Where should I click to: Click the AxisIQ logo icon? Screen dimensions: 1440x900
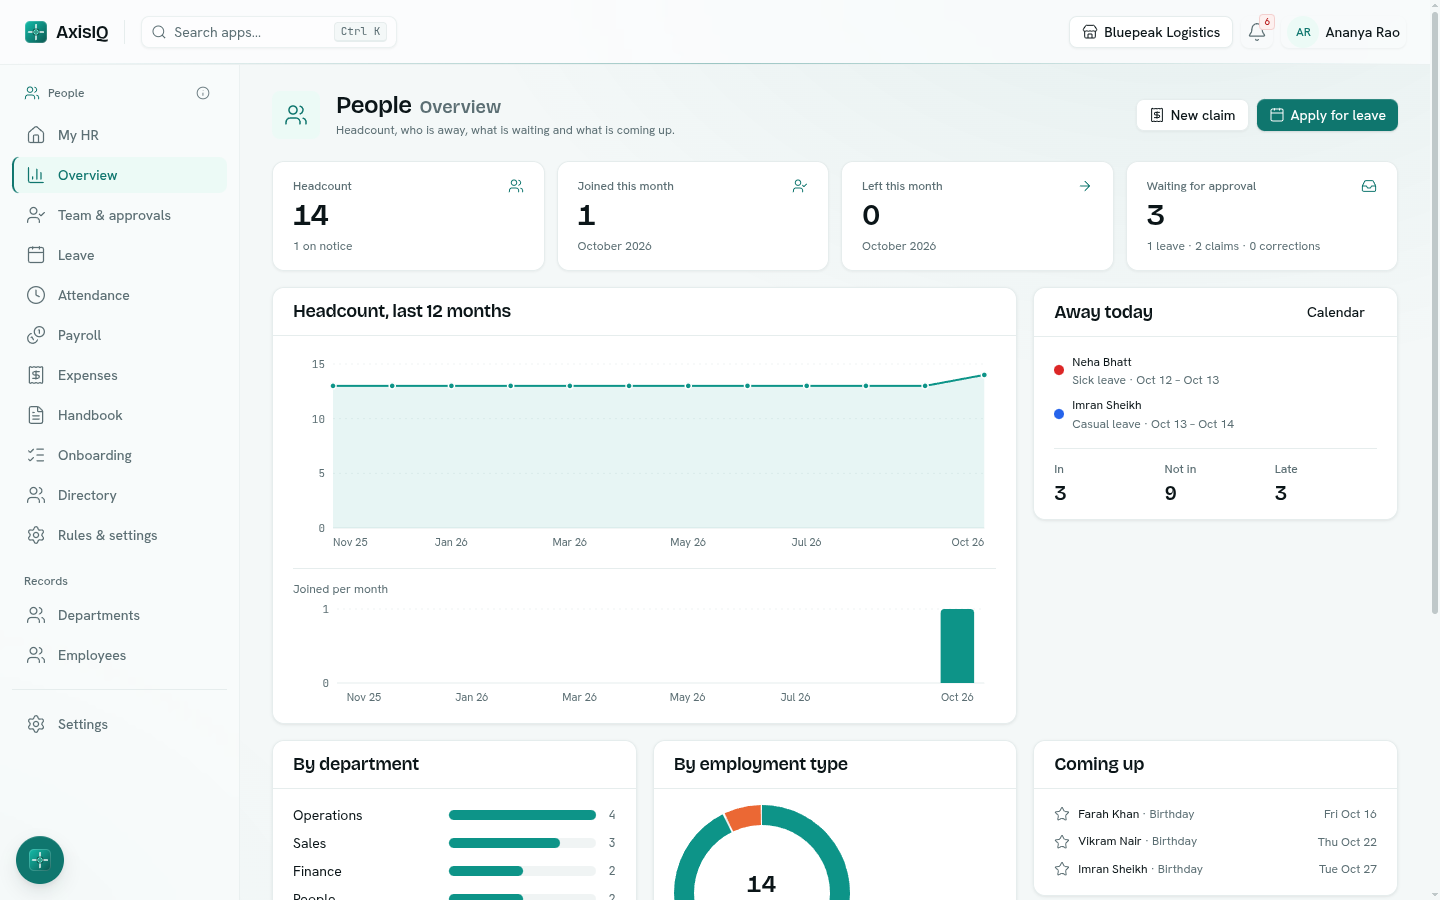(36, 32)
